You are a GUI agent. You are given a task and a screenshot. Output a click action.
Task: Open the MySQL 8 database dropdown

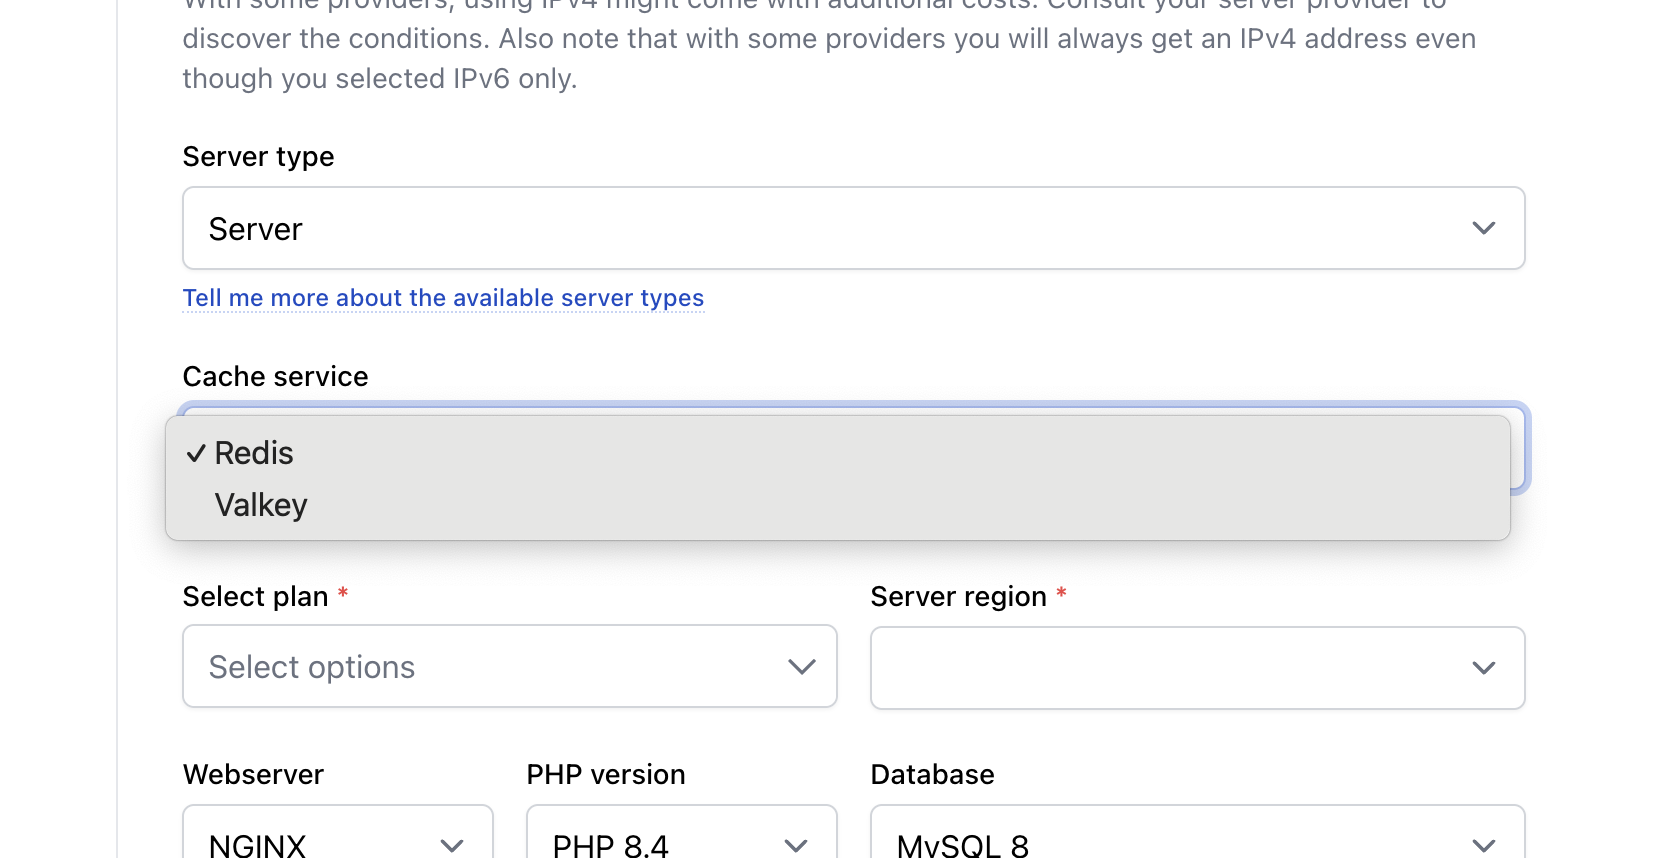pos(1198,832)
